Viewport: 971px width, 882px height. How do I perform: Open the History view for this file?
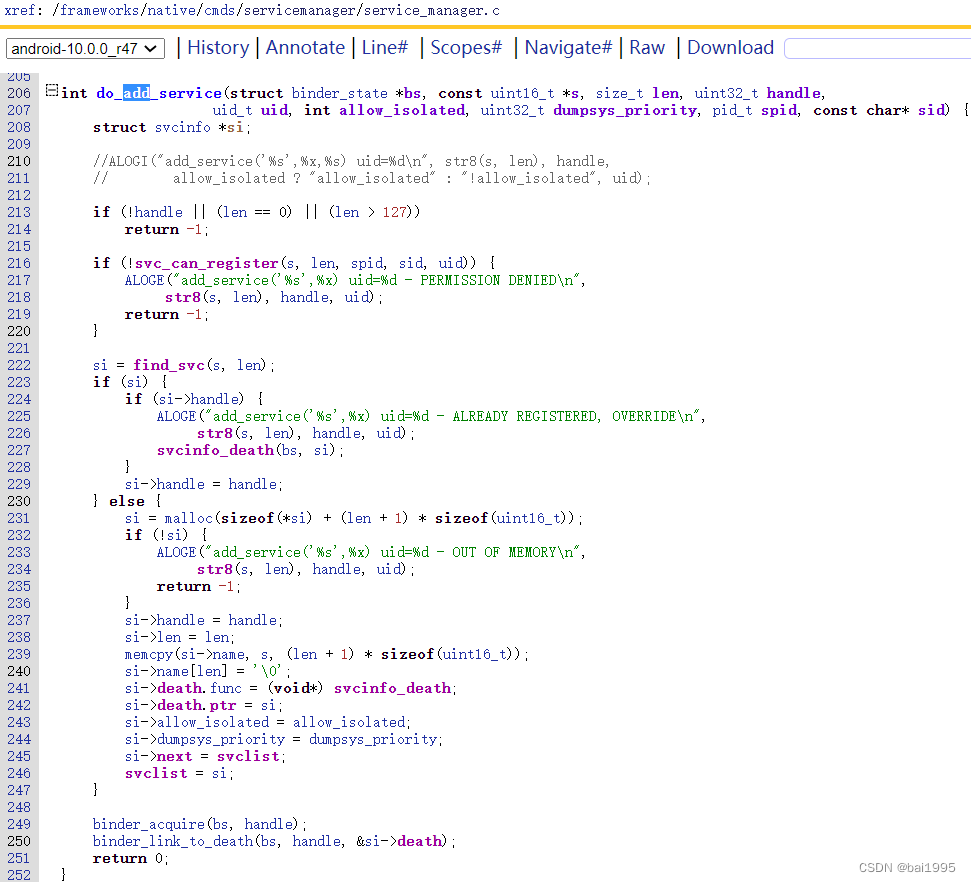pyautogui.click(x=218, y=47)
